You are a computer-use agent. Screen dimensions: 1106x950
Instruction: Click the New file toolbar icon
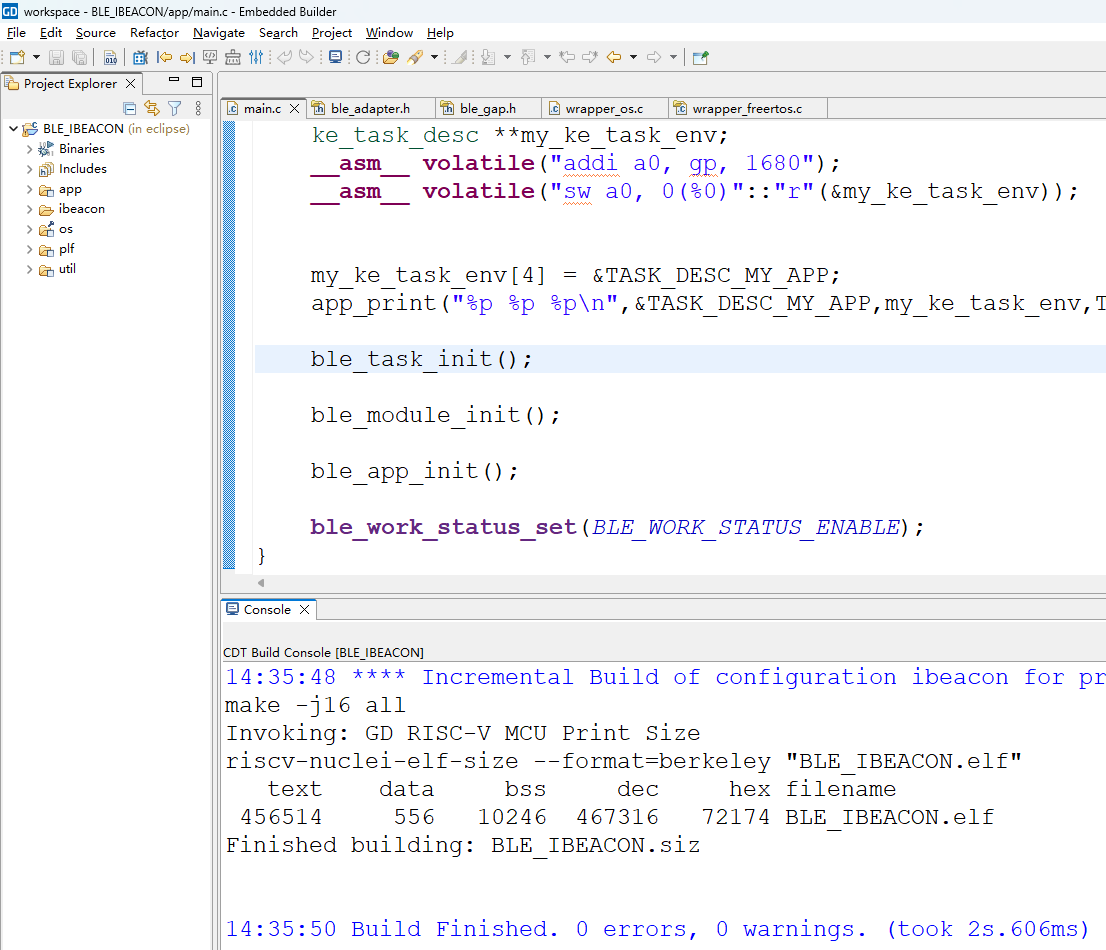point(17,57)
